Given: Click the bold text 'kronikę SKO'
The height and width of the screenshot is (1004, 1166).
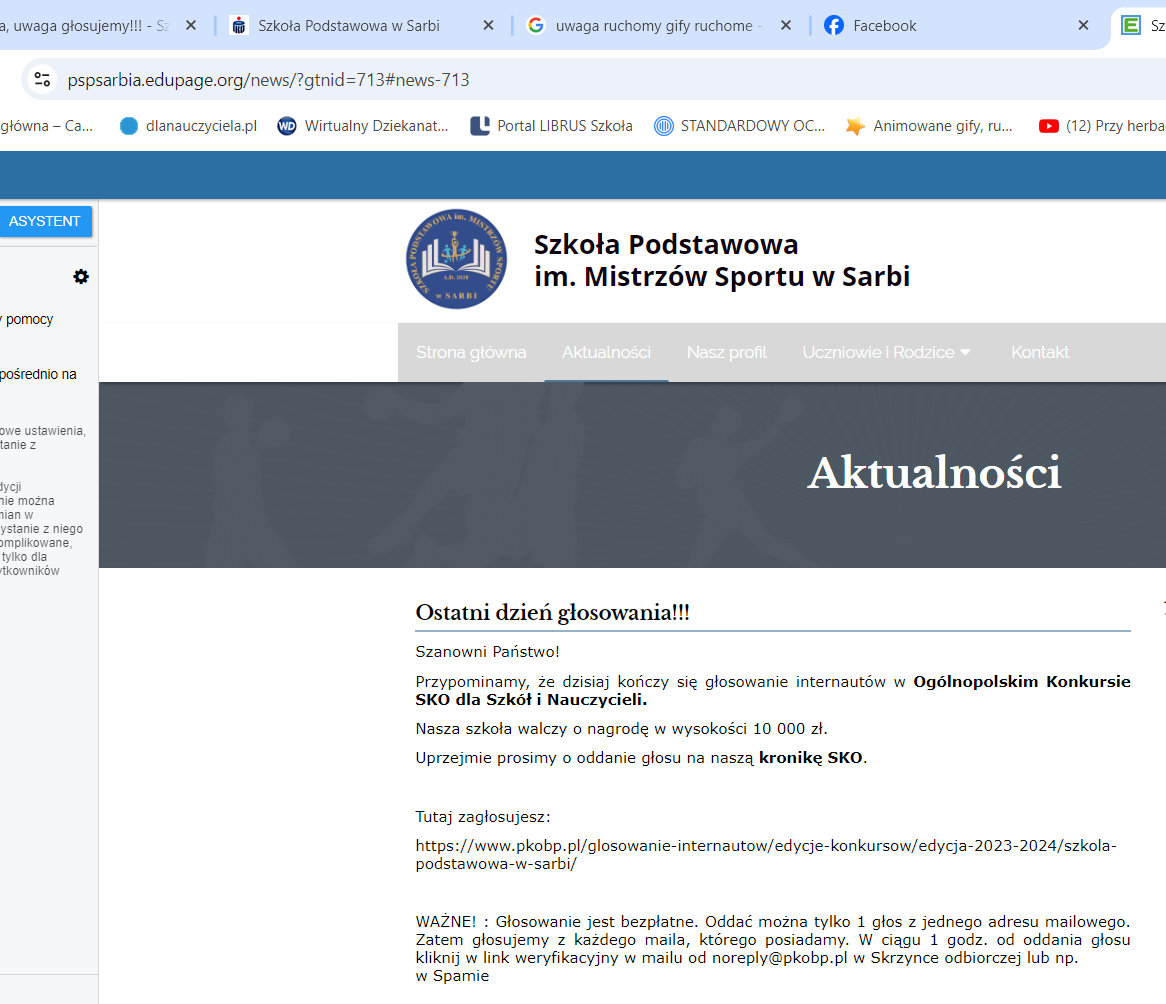Looking at the screenshot, I should [x=811, y=758].
